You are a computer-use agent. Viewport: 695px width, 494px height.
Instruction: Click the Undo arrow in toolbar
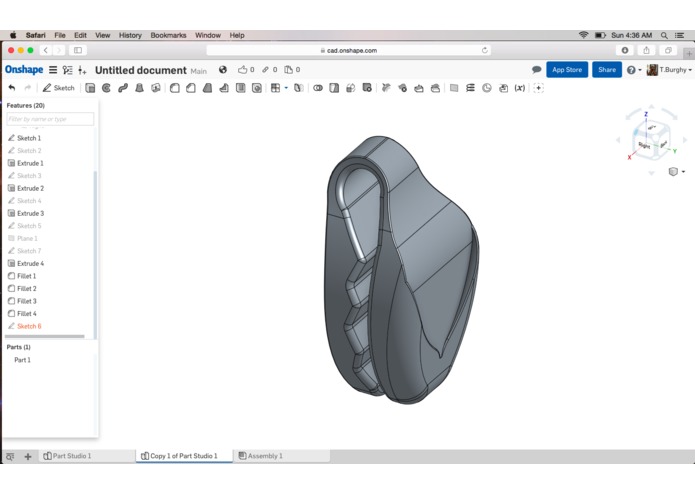point(12,88)
